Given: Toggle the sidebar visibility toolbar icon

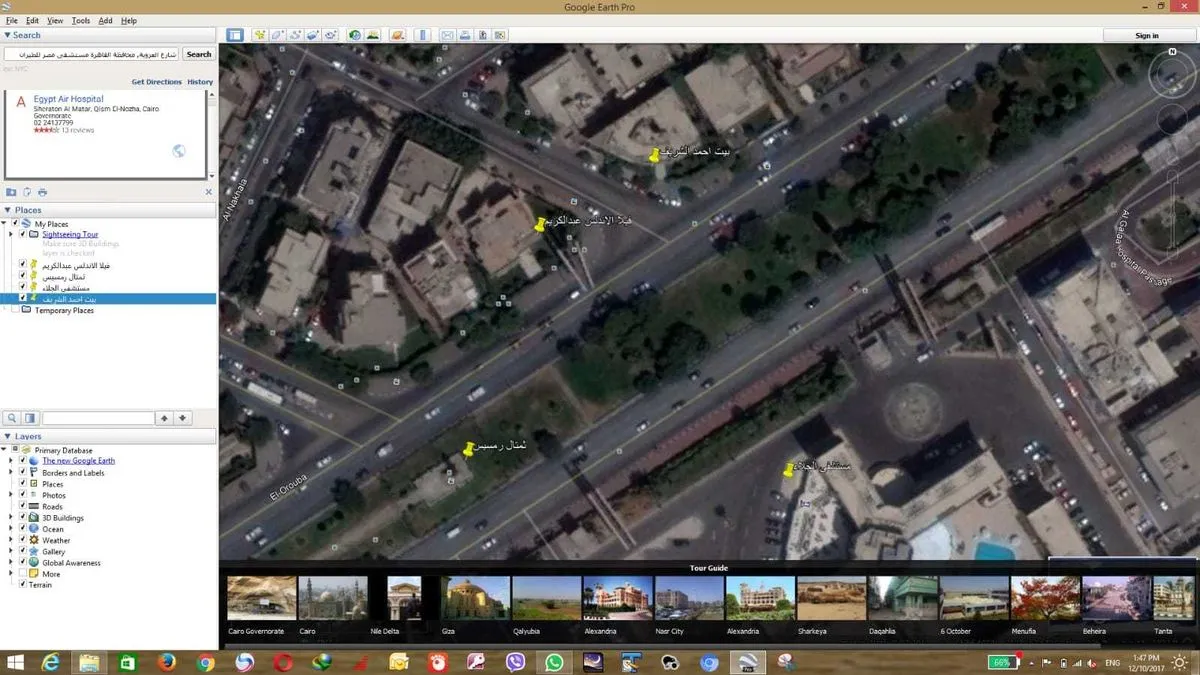Looking at the screenshot, I should point(235,35).
